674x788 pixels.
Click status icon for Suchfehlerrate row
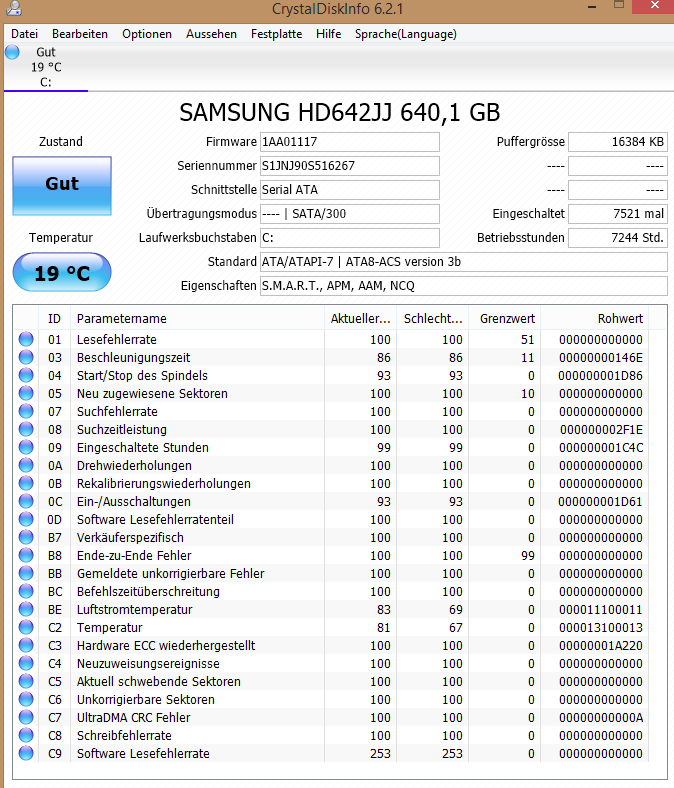pos(26,411)
